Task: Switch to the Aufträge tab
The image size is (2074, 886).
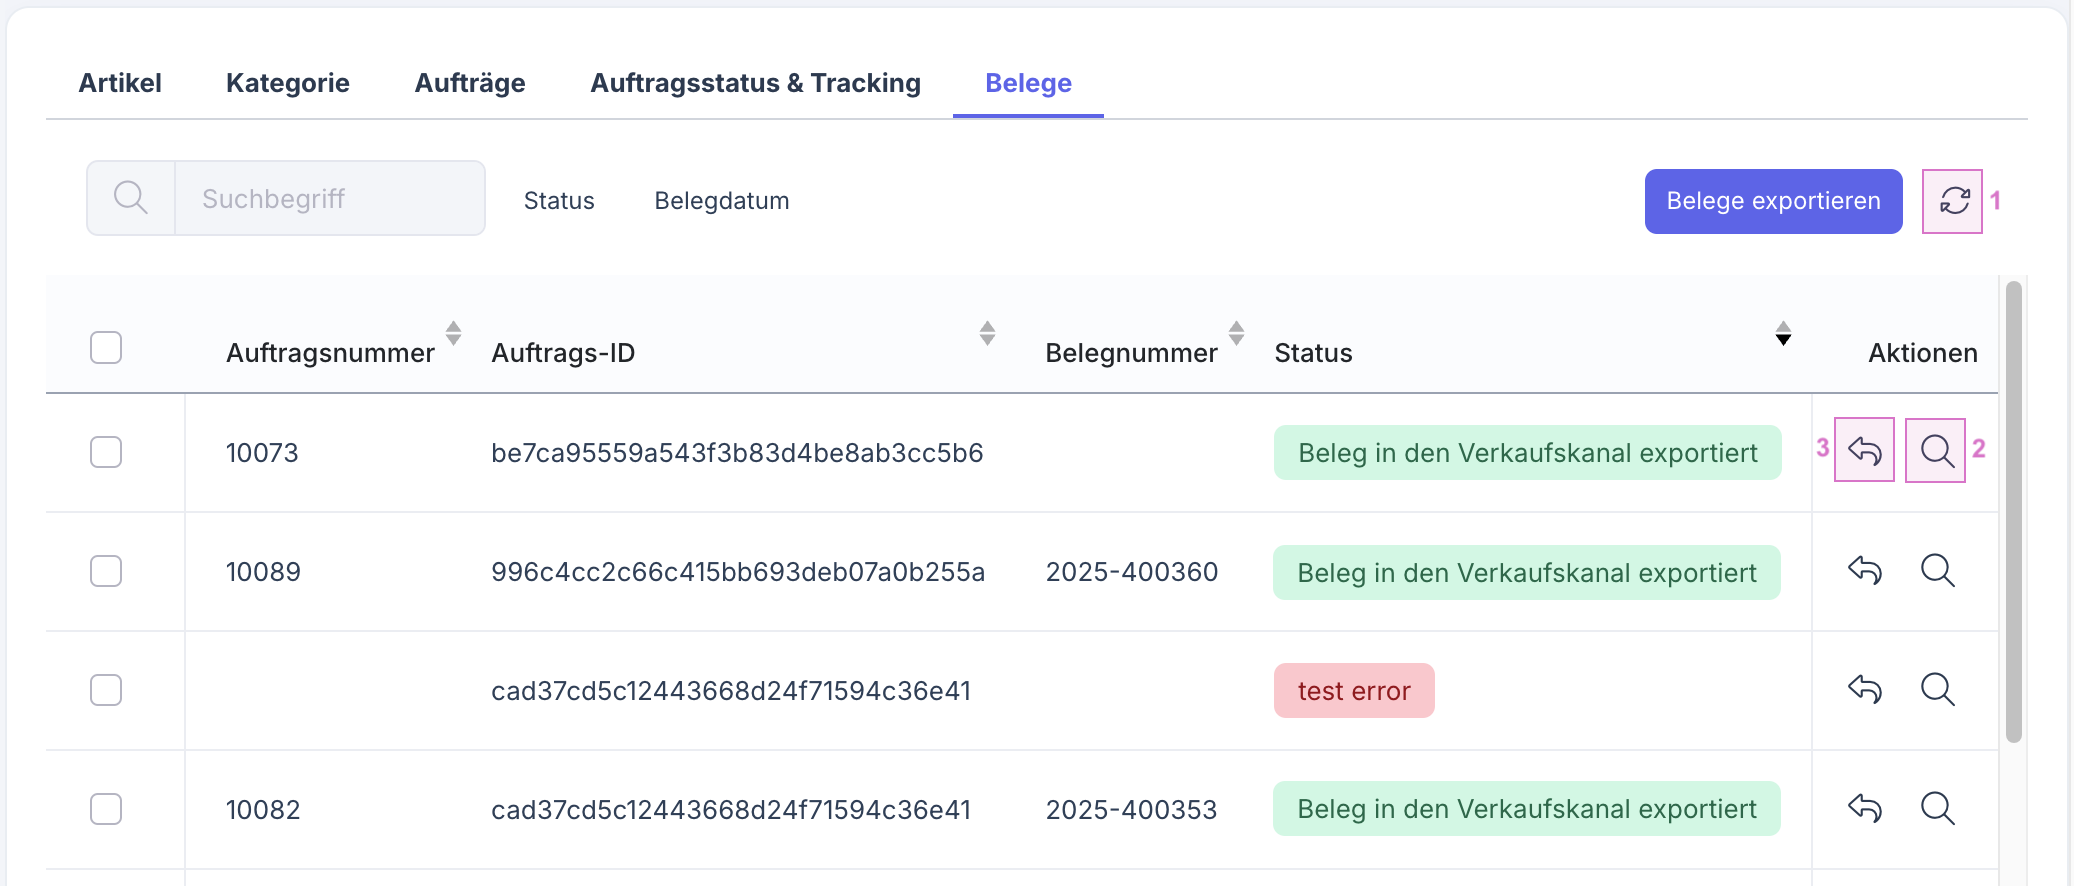Action: click(470, 83)
